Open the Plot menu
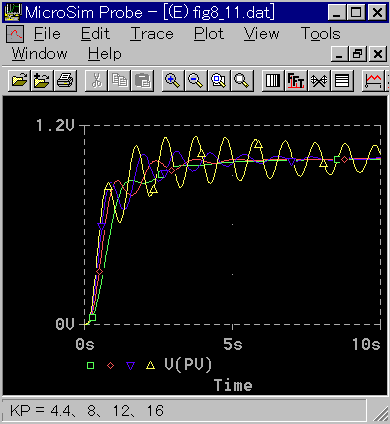Viewport: 390px width, 424px height. (209, 34)
